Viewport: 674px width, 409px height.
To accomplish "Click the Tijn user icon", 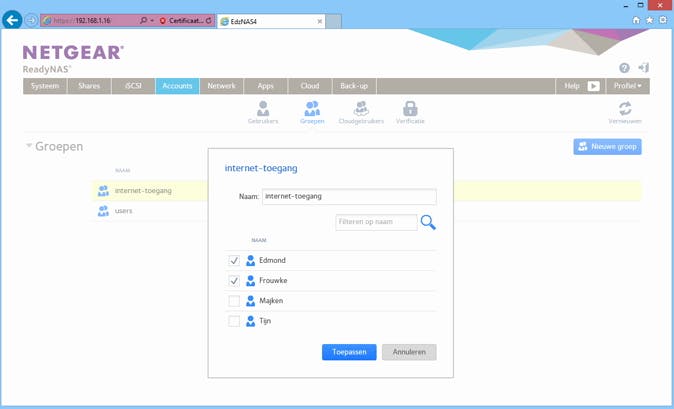I will (x=250, y=321).
